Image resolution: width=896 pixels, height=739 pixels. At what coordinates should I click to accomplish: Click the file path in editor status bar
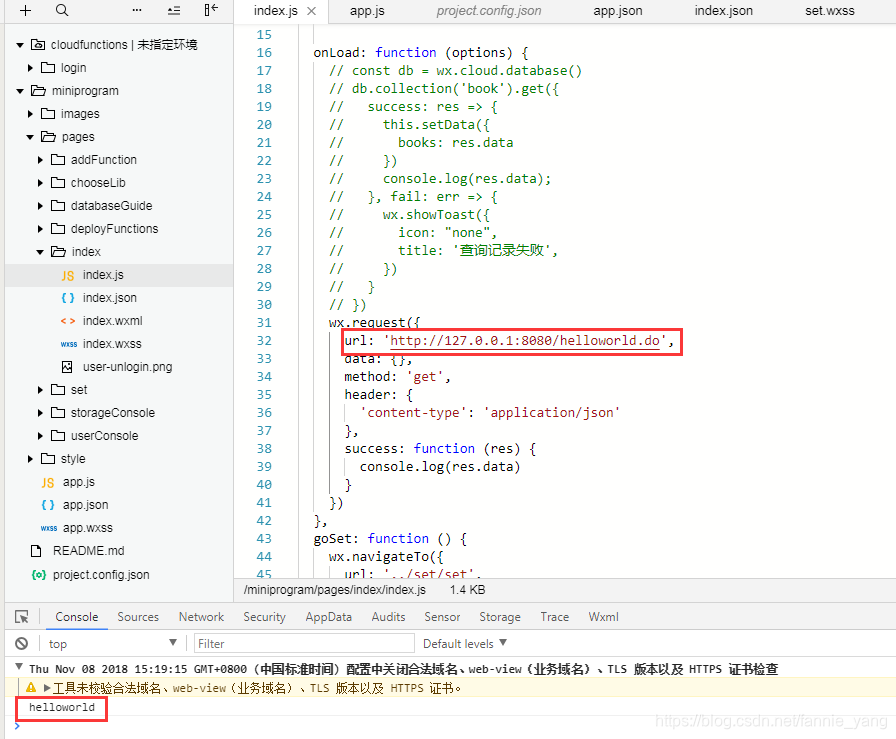(334, 590)
